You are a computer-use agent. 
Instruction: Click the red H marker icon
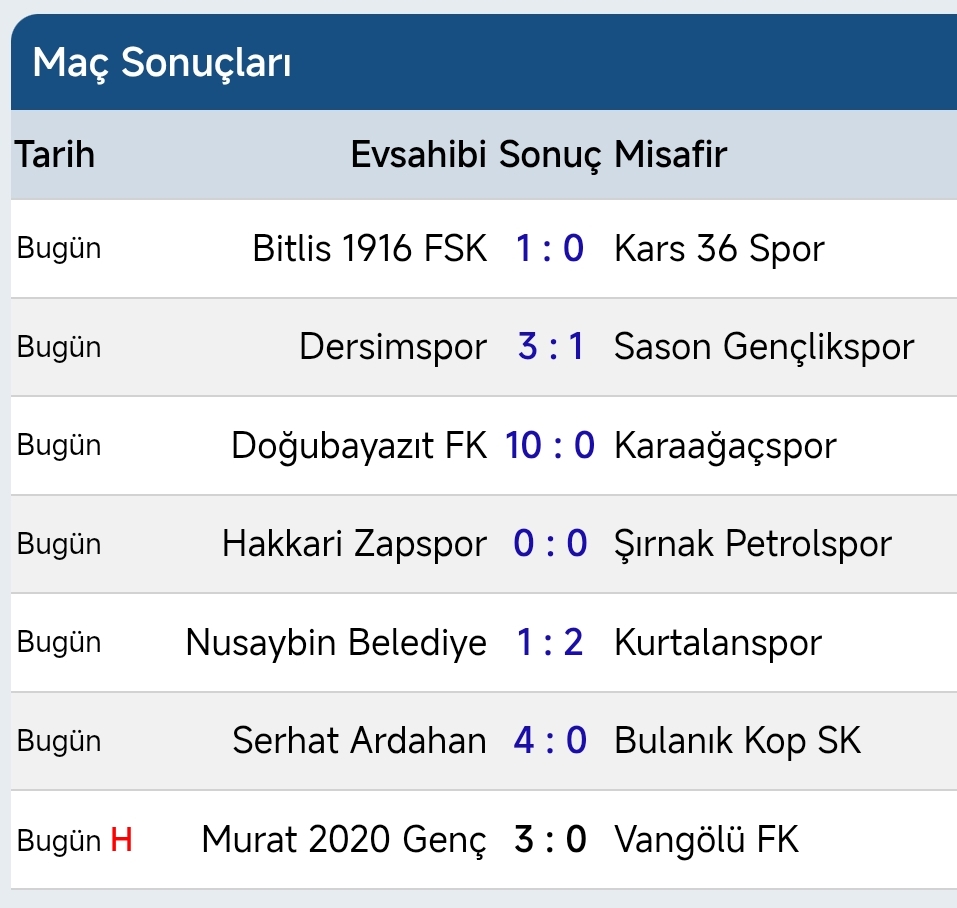(x=121, y=840)
